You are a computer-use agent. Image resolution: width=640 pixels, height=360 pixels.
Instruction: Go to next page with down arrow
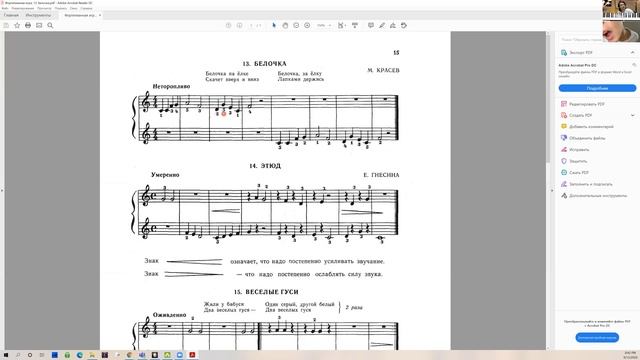point(240,25)
